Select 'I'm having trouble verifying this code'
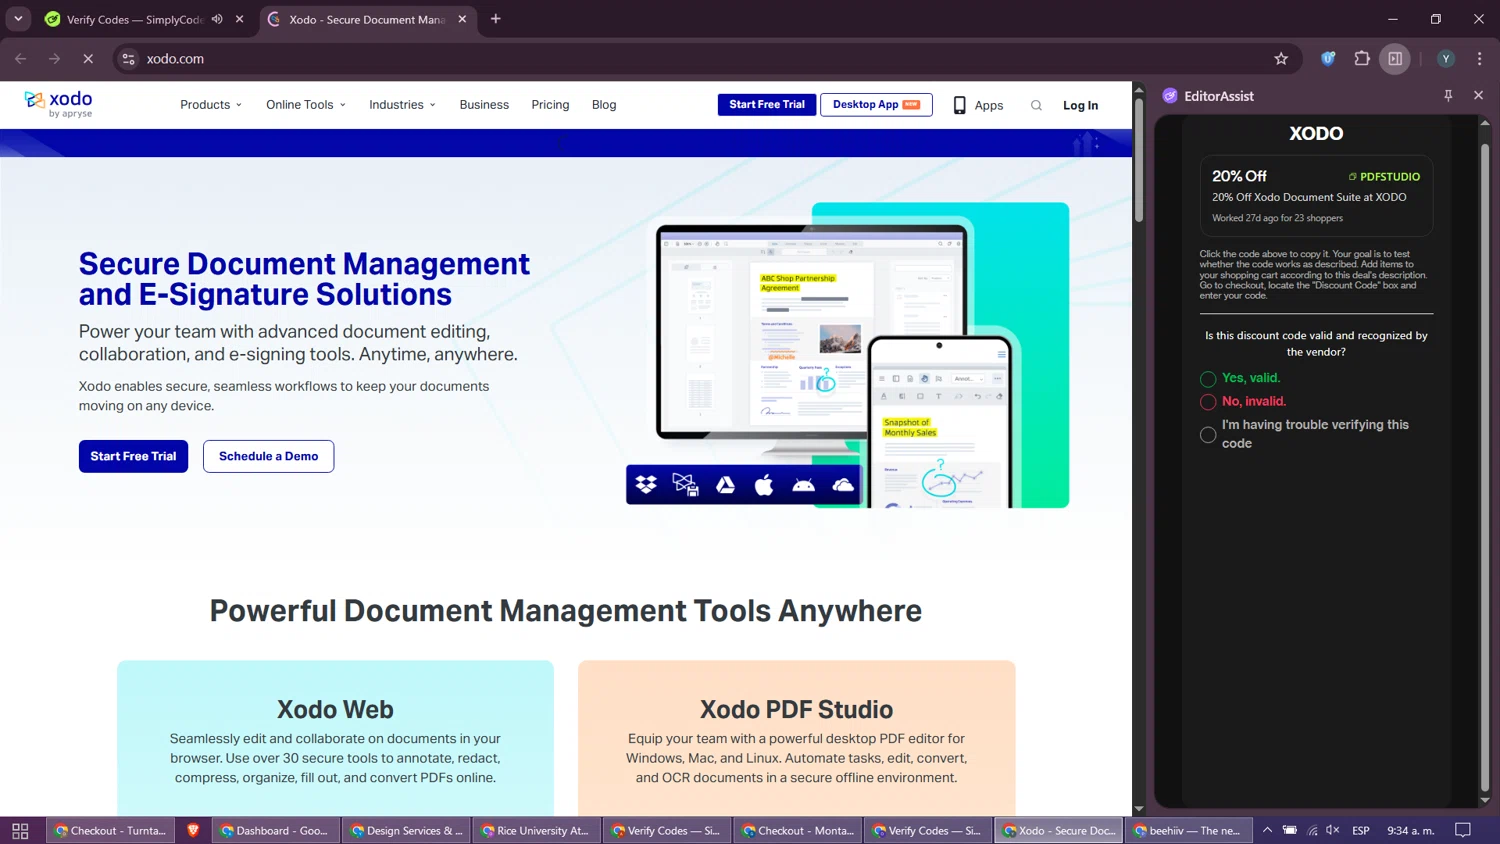The height and width of the screenshot is (844, 1500). pos(1208,435)
